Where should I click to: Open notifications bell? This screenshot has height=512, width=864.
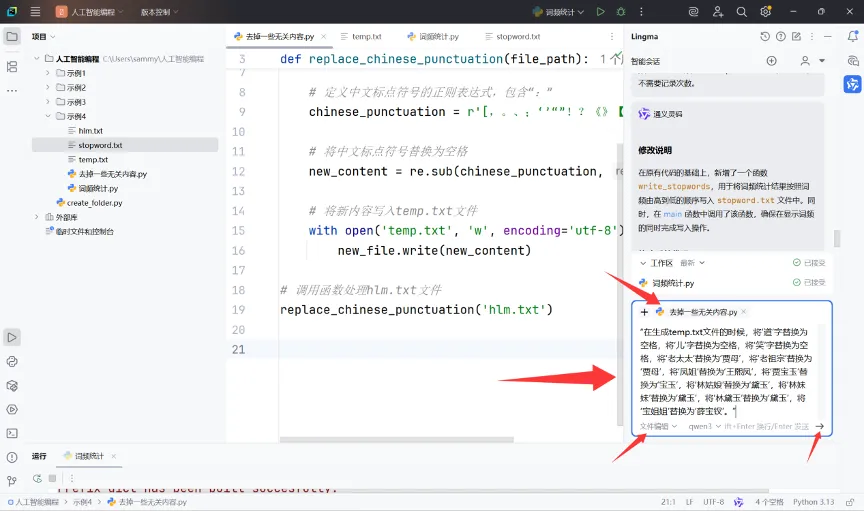pos(852,36)
